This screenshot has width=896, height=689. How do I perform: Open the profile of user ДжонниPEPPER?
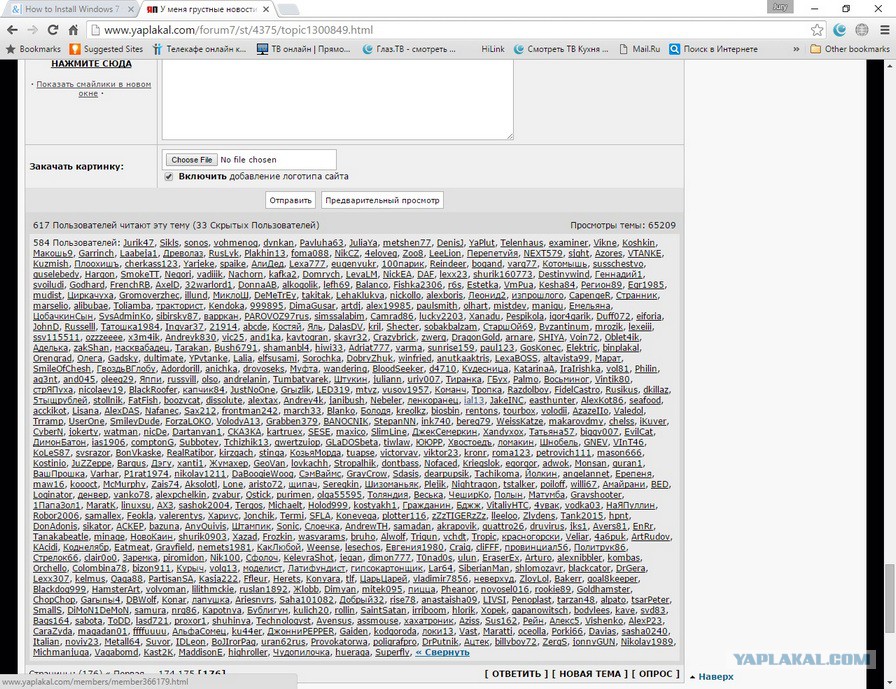[300, 631]
